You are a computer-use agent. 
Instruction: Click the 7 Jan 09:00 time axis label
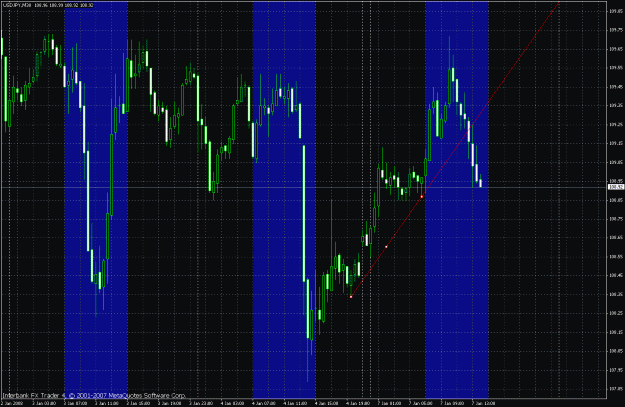452,403
